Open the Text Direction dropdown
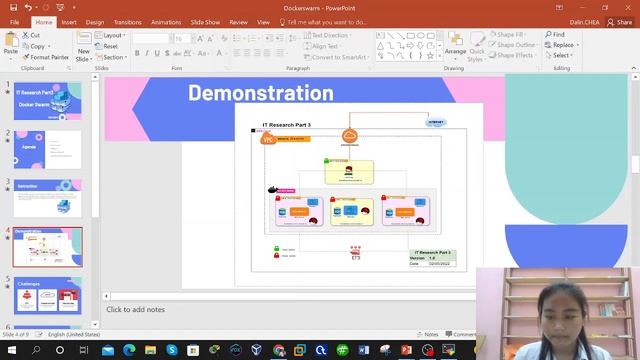The width and height of the screenshot is (640, 360). pos(327,35)
